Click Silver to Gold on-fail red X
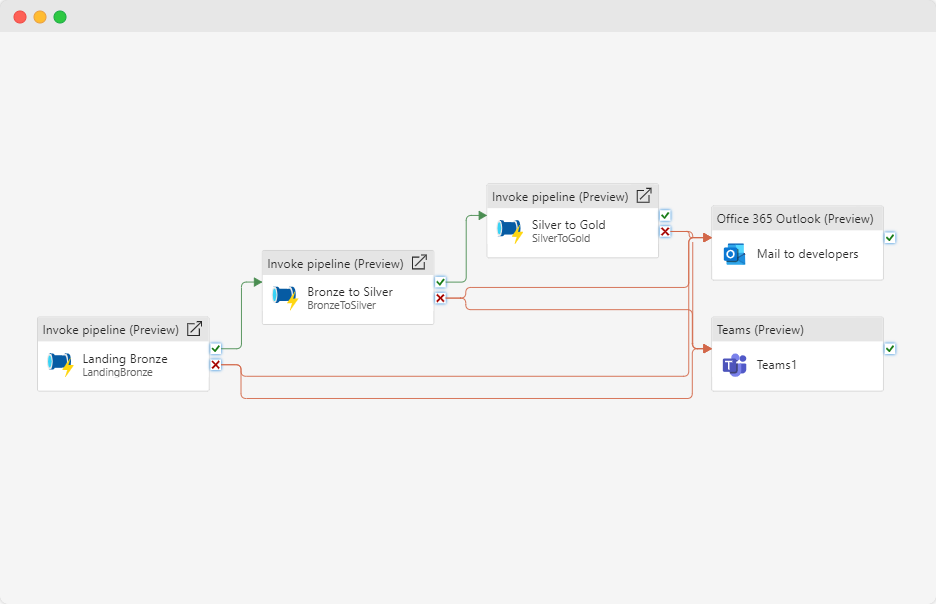 pyautogui.click(x=665, y=232)
